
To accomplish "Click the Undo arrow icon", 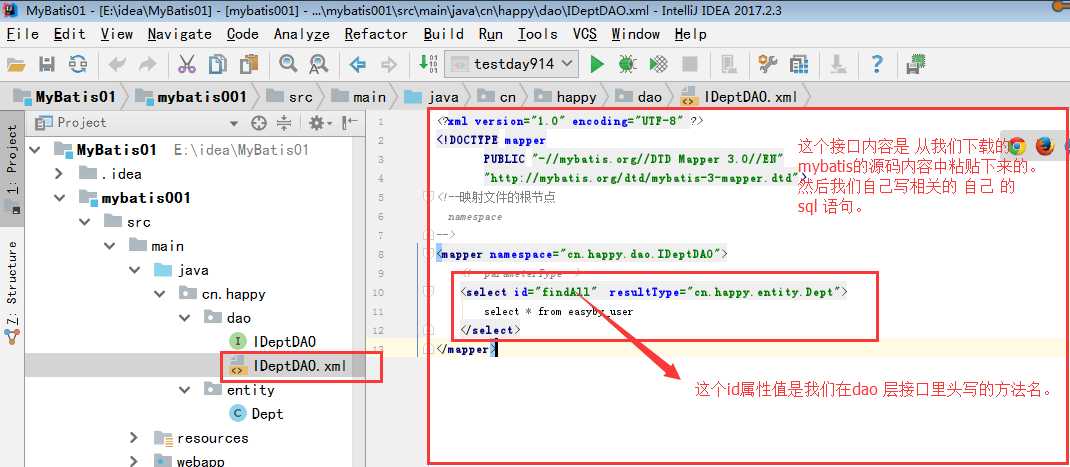I will coord(117,64).
